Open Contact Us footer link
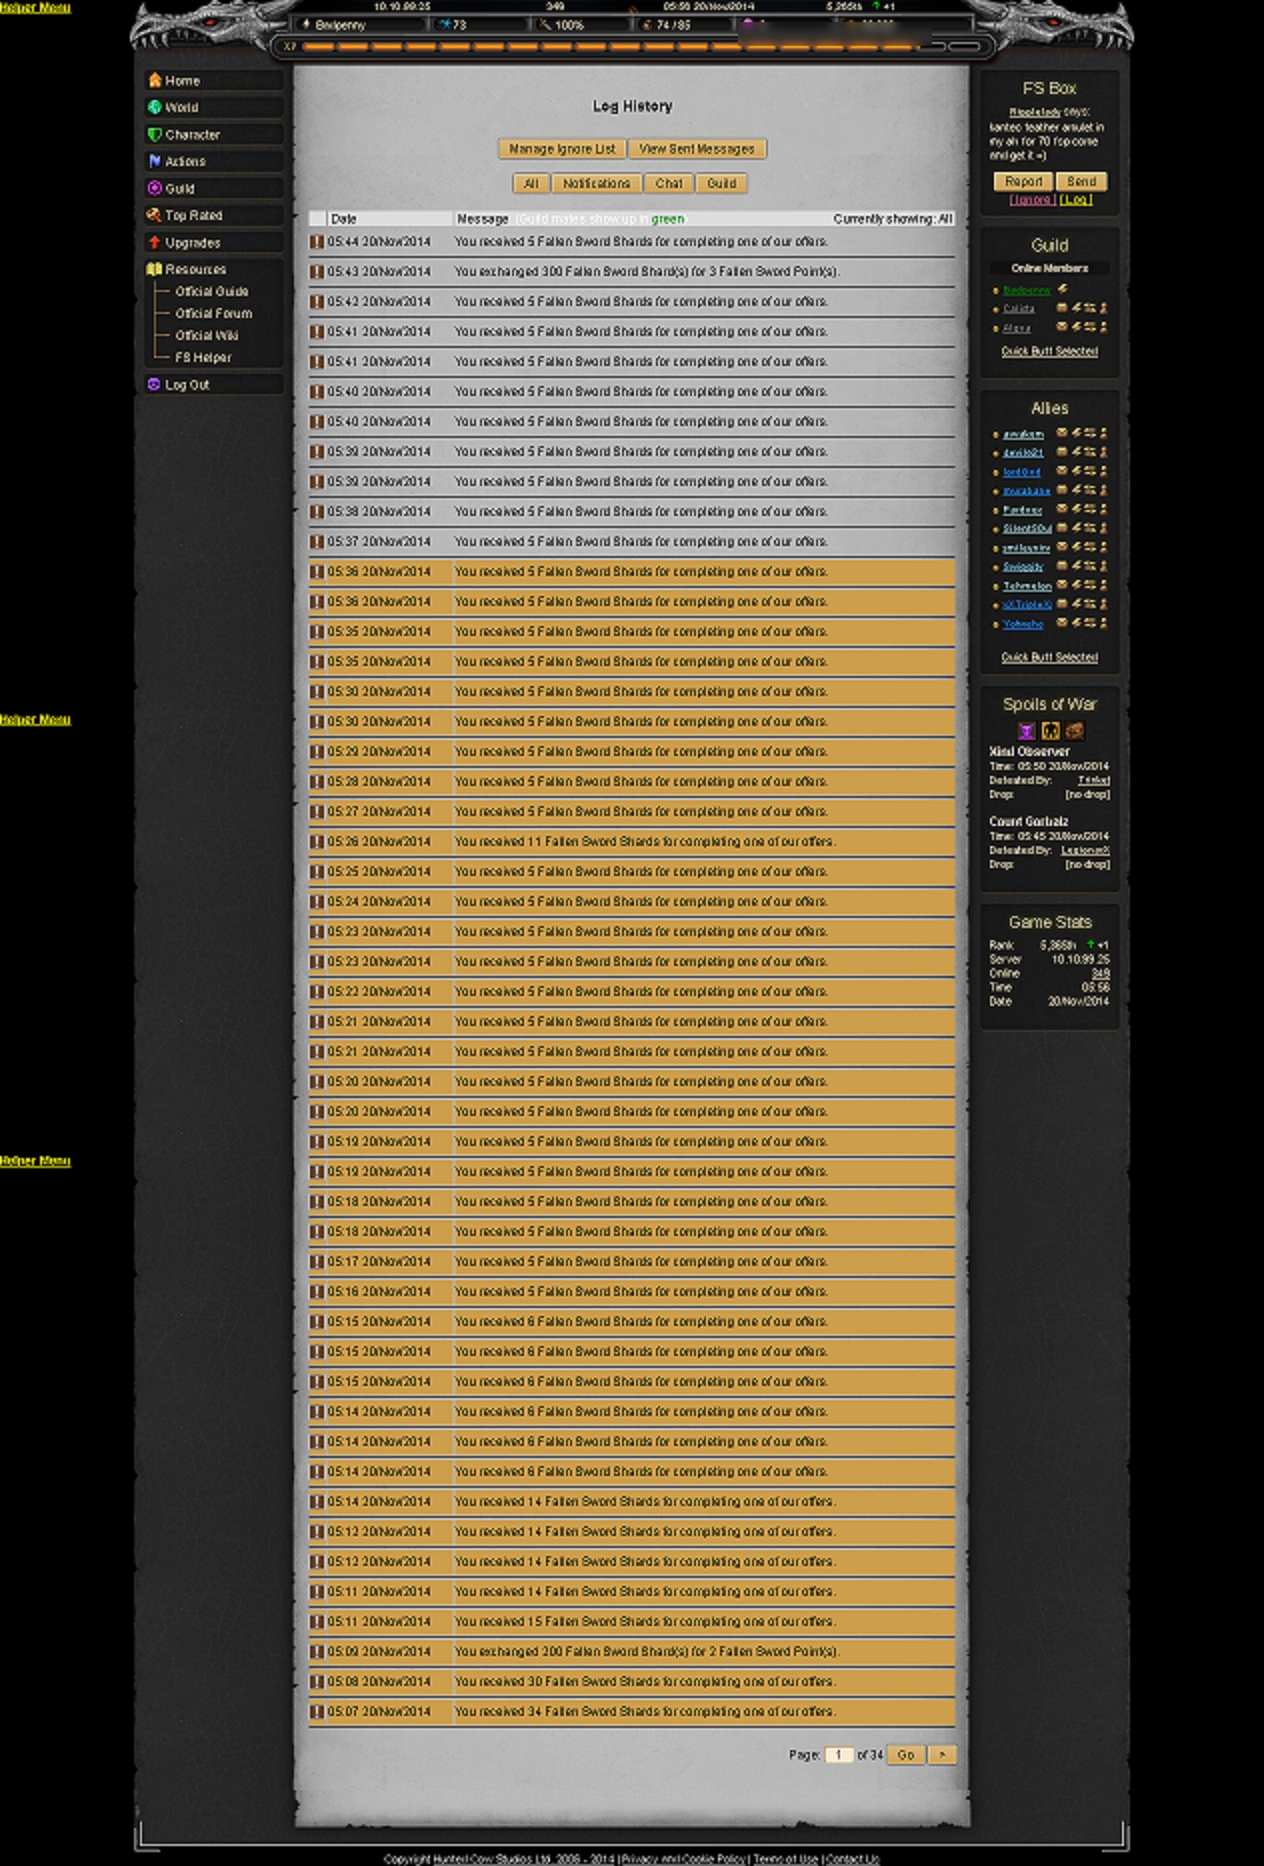1264x1866 pixels. (x=852, y=1859)
